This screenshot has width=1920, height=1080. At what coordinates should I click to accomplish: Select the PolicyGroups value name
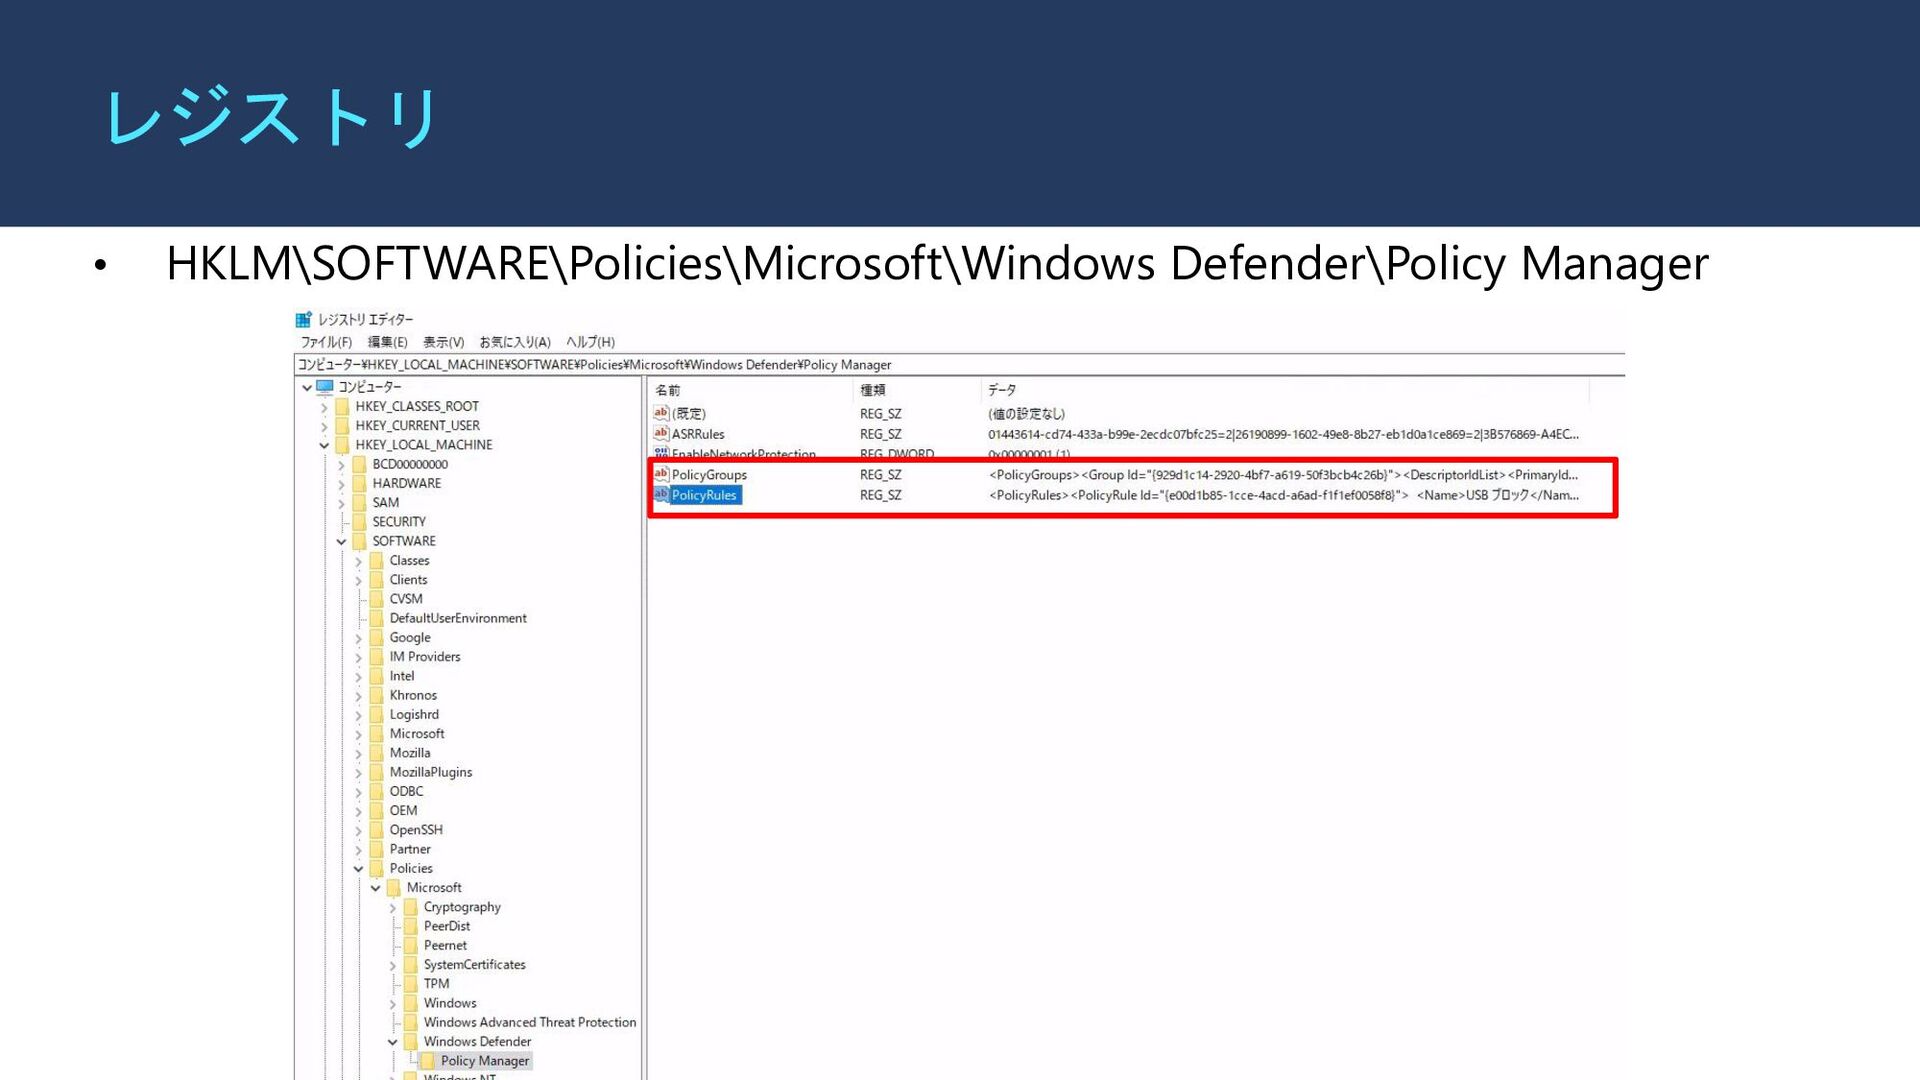[x=709, y=475]
